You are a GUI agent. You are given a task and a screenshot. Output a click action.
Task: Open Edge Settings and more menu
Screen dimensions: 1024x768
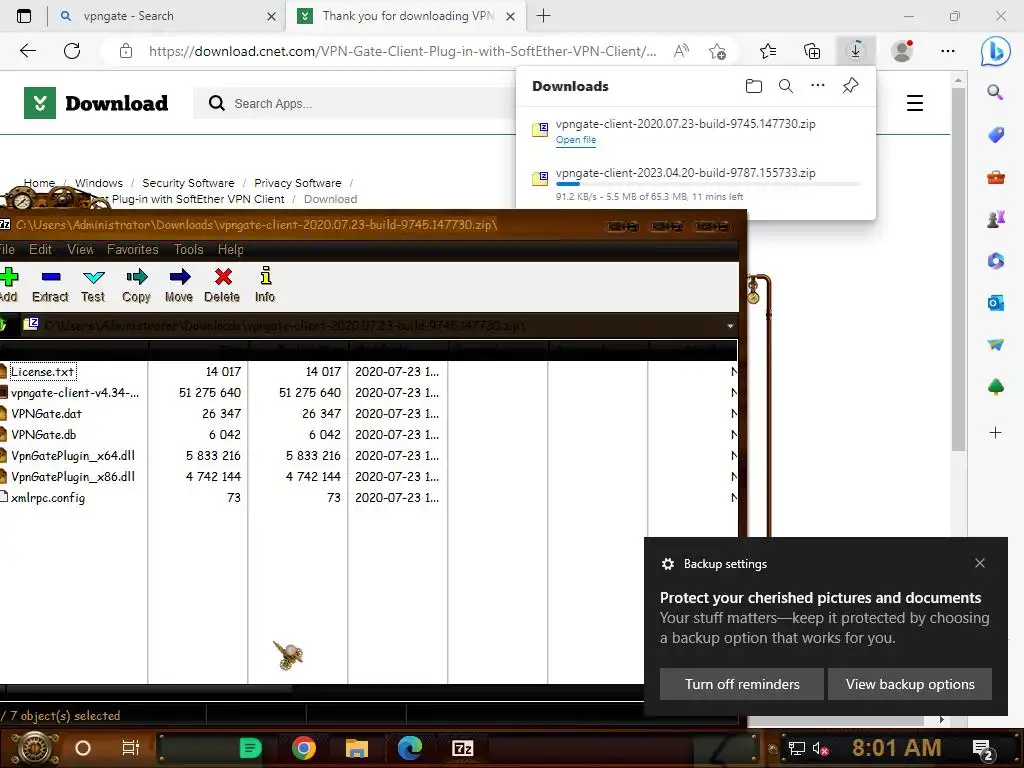[x=948, y=51]
